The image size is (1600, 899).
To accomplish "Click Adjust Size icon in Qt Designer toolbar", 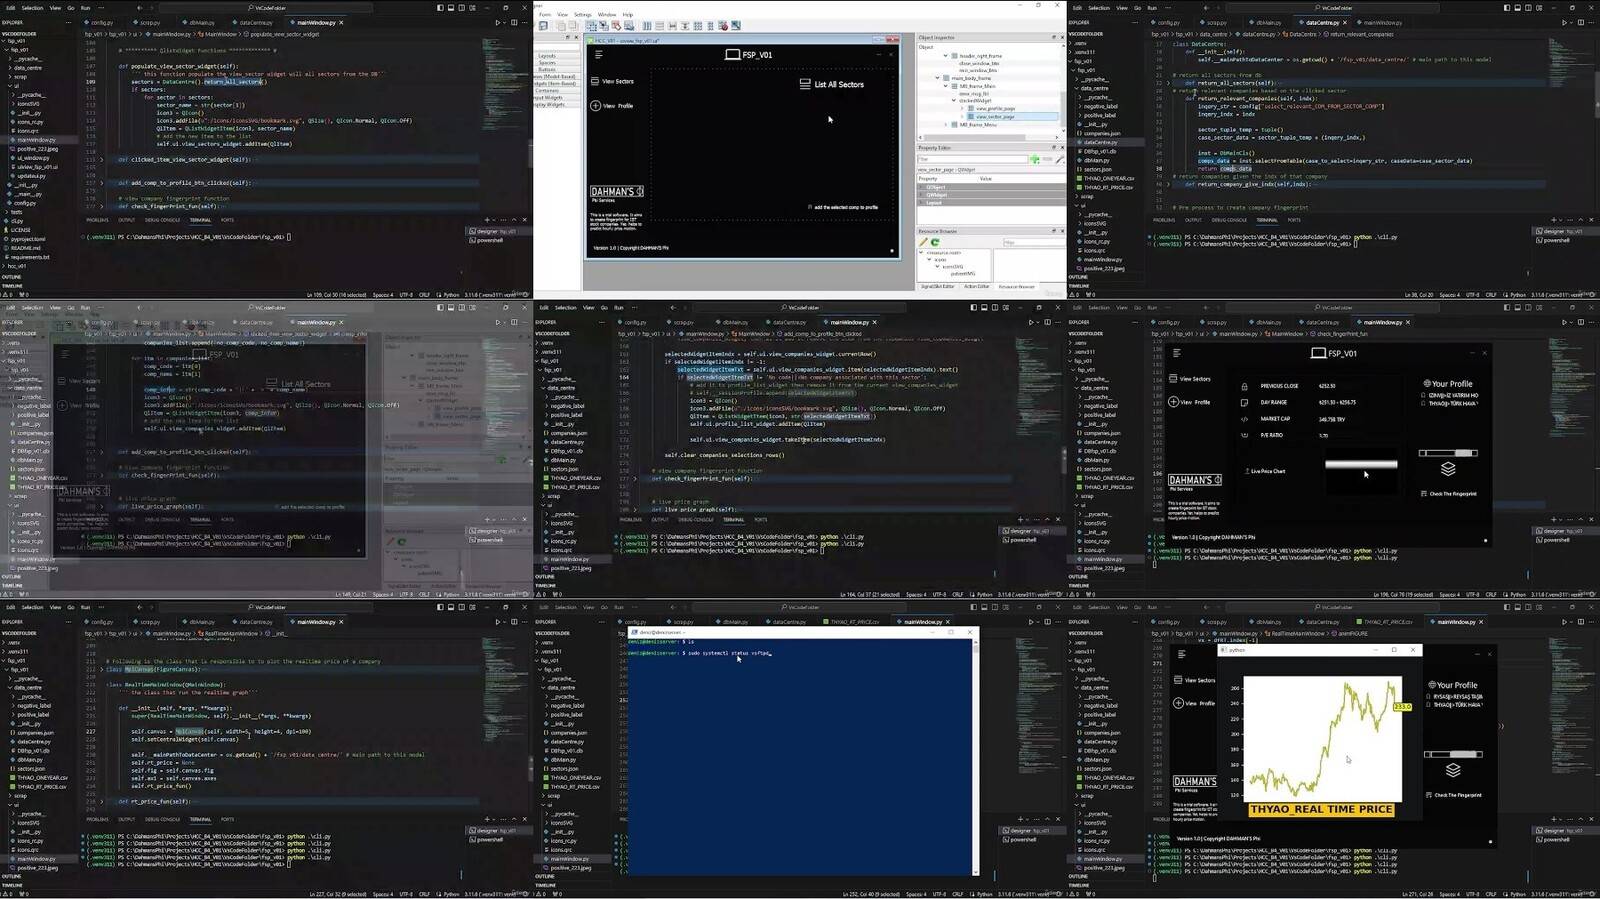I will coord(736,26).
